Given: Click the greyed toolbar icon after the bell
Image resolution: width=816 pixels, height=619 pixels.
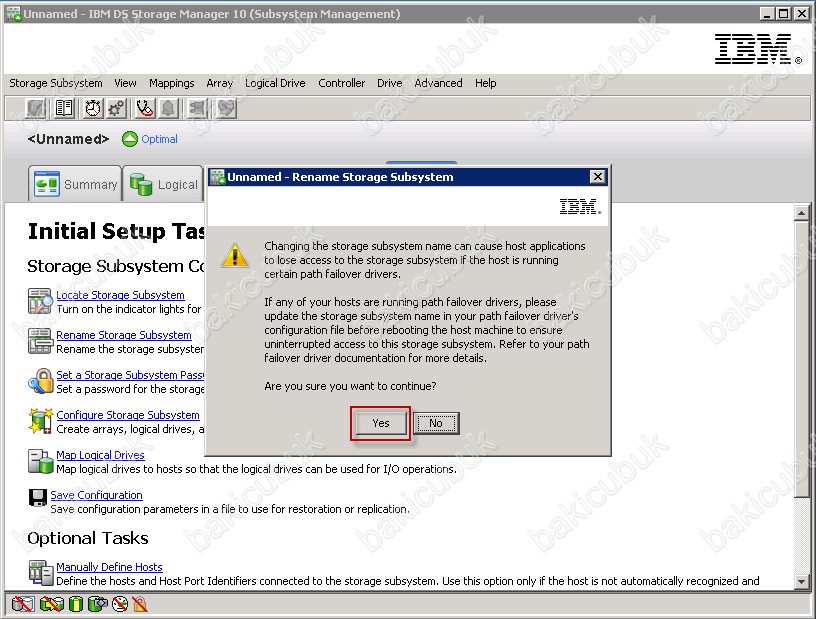Looking at the screenshot, I should (197, 108).
